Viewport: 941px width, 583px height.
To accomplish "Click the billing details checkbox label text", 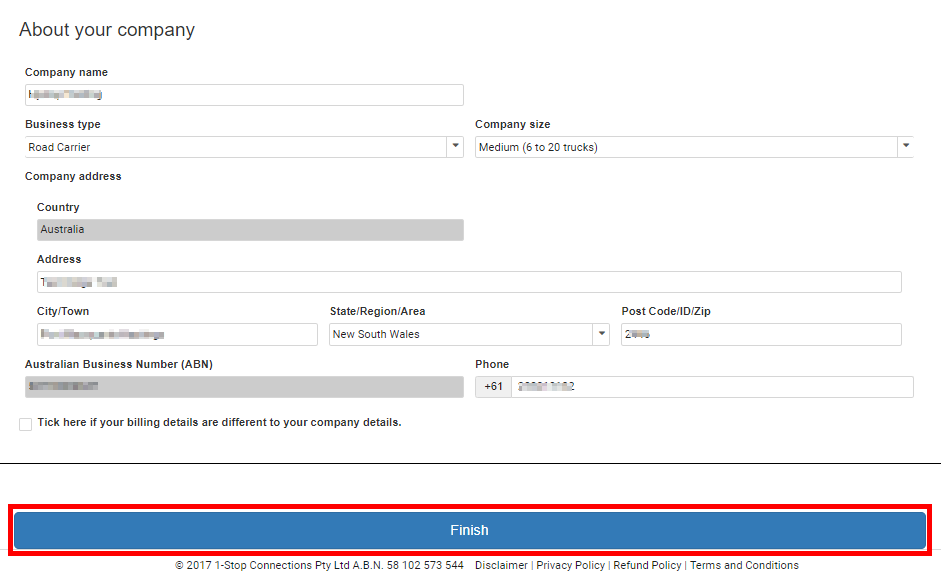I will point(220,423).
